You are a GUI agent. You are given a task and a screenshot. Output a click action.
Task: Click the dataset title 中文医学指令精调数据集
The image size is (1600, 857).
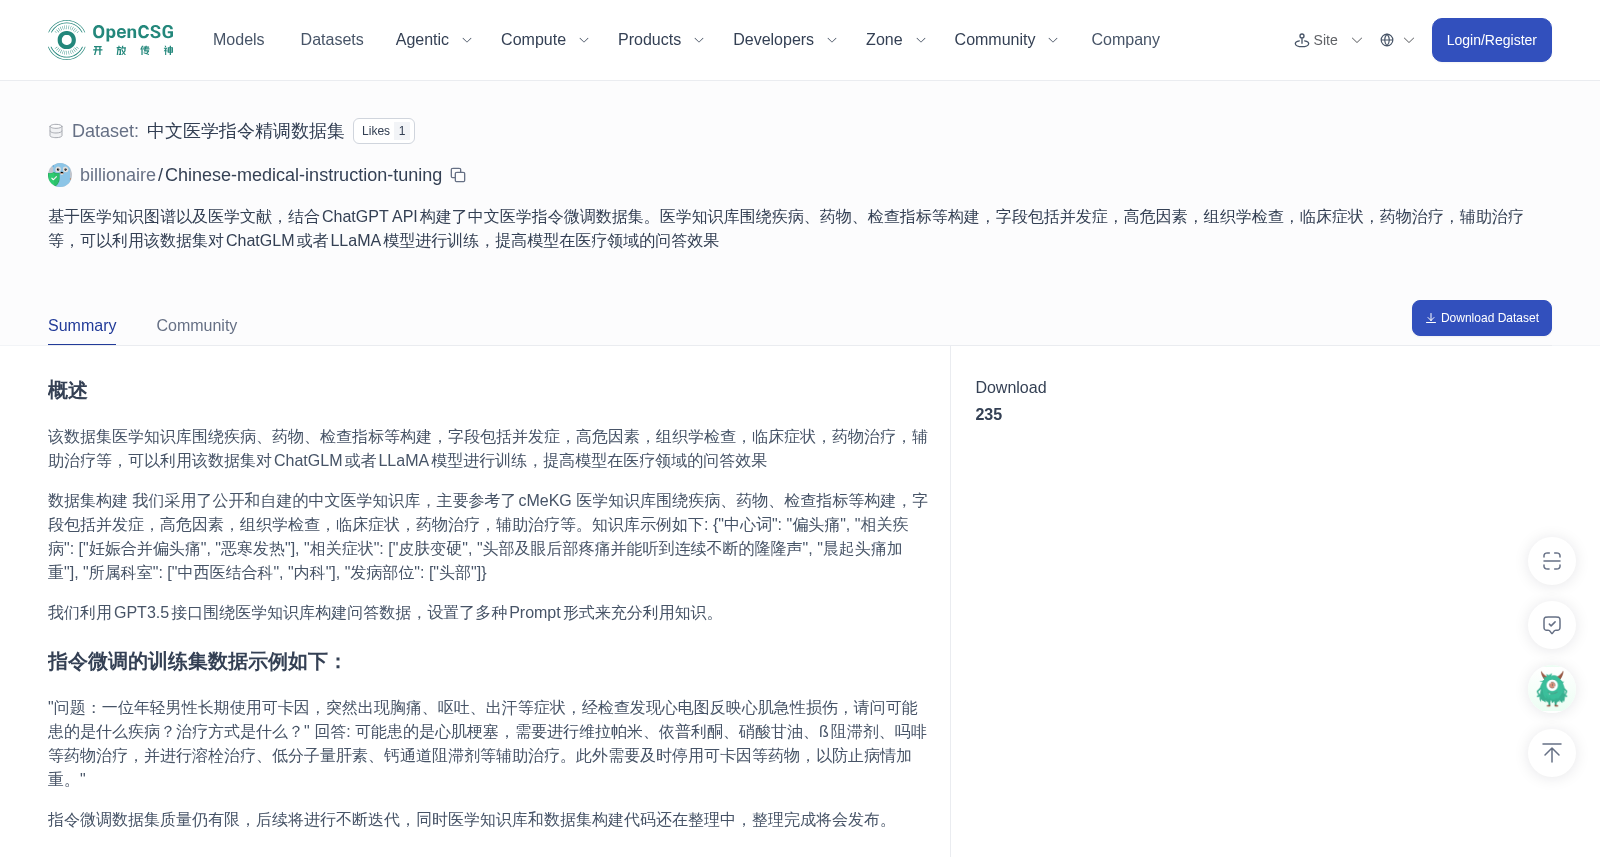245,131
